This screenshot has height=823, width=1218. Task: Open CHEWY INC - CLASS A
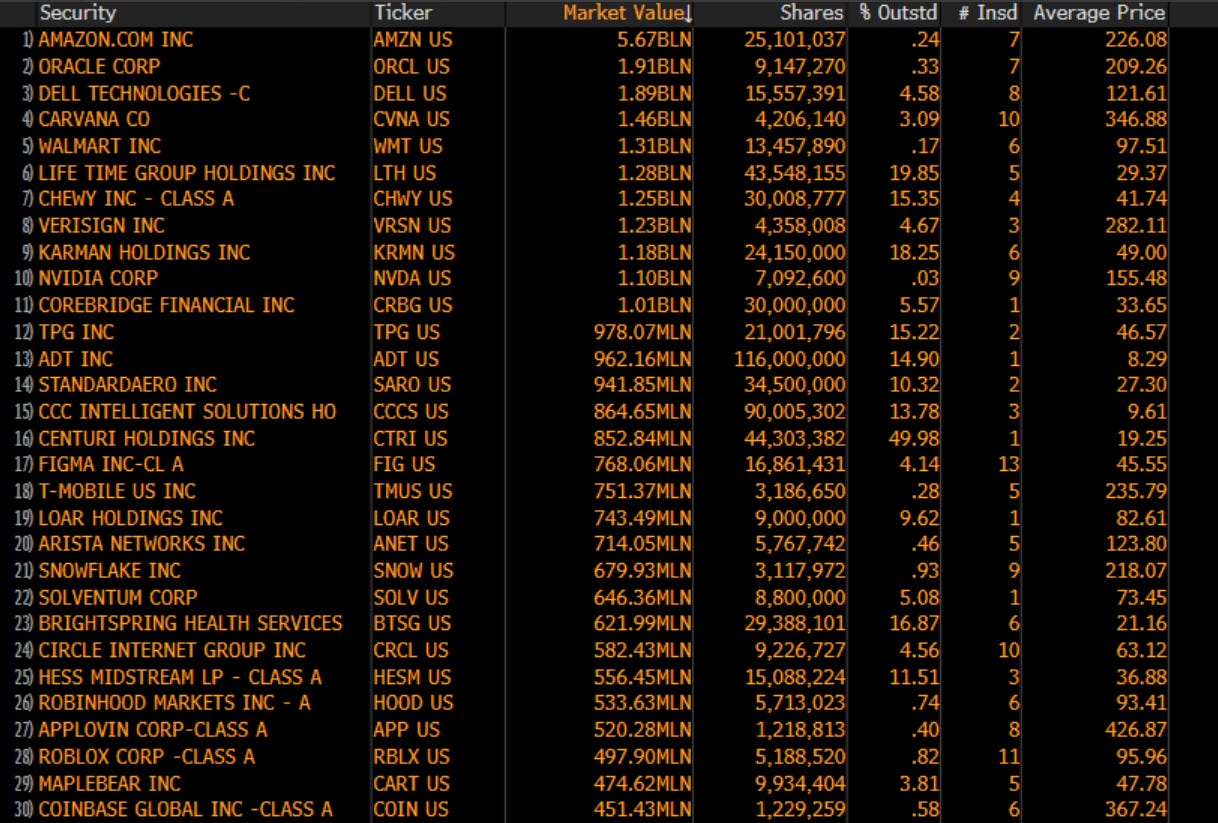coord(136,199)
